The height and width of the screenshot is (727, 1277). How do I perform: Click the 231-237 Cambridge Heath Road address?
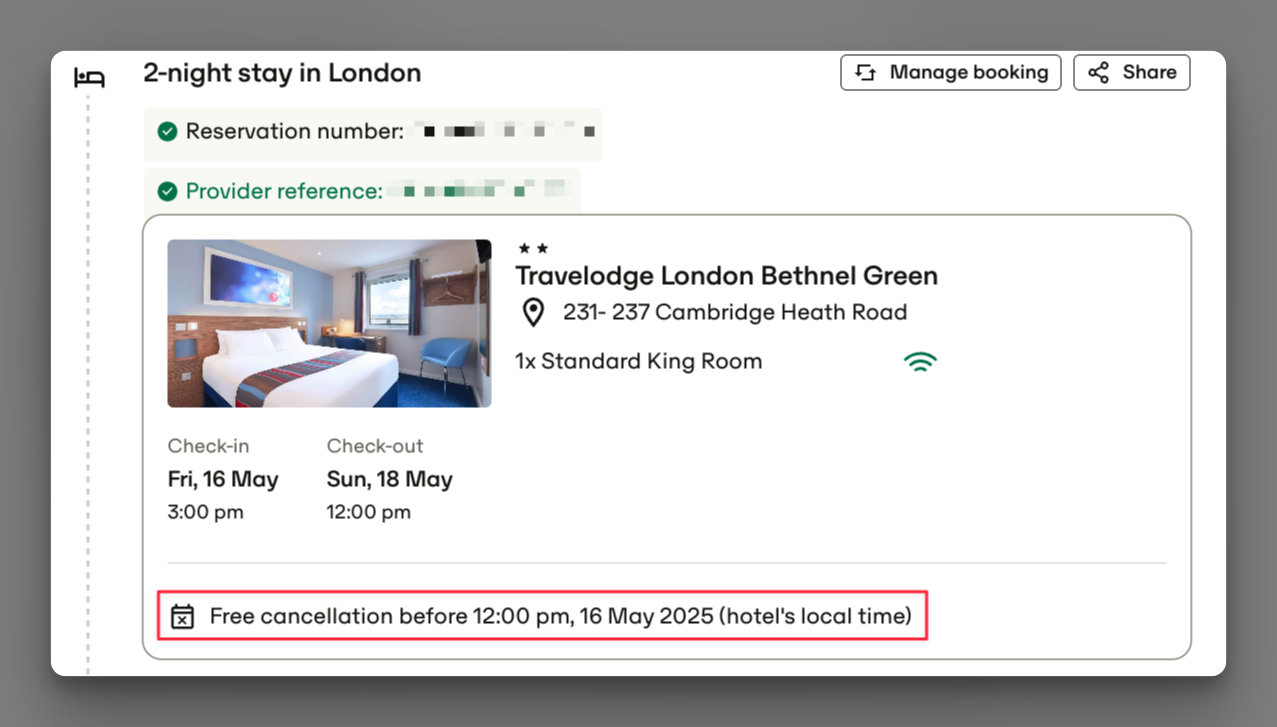pyautogui.click(x=735, y=313)
